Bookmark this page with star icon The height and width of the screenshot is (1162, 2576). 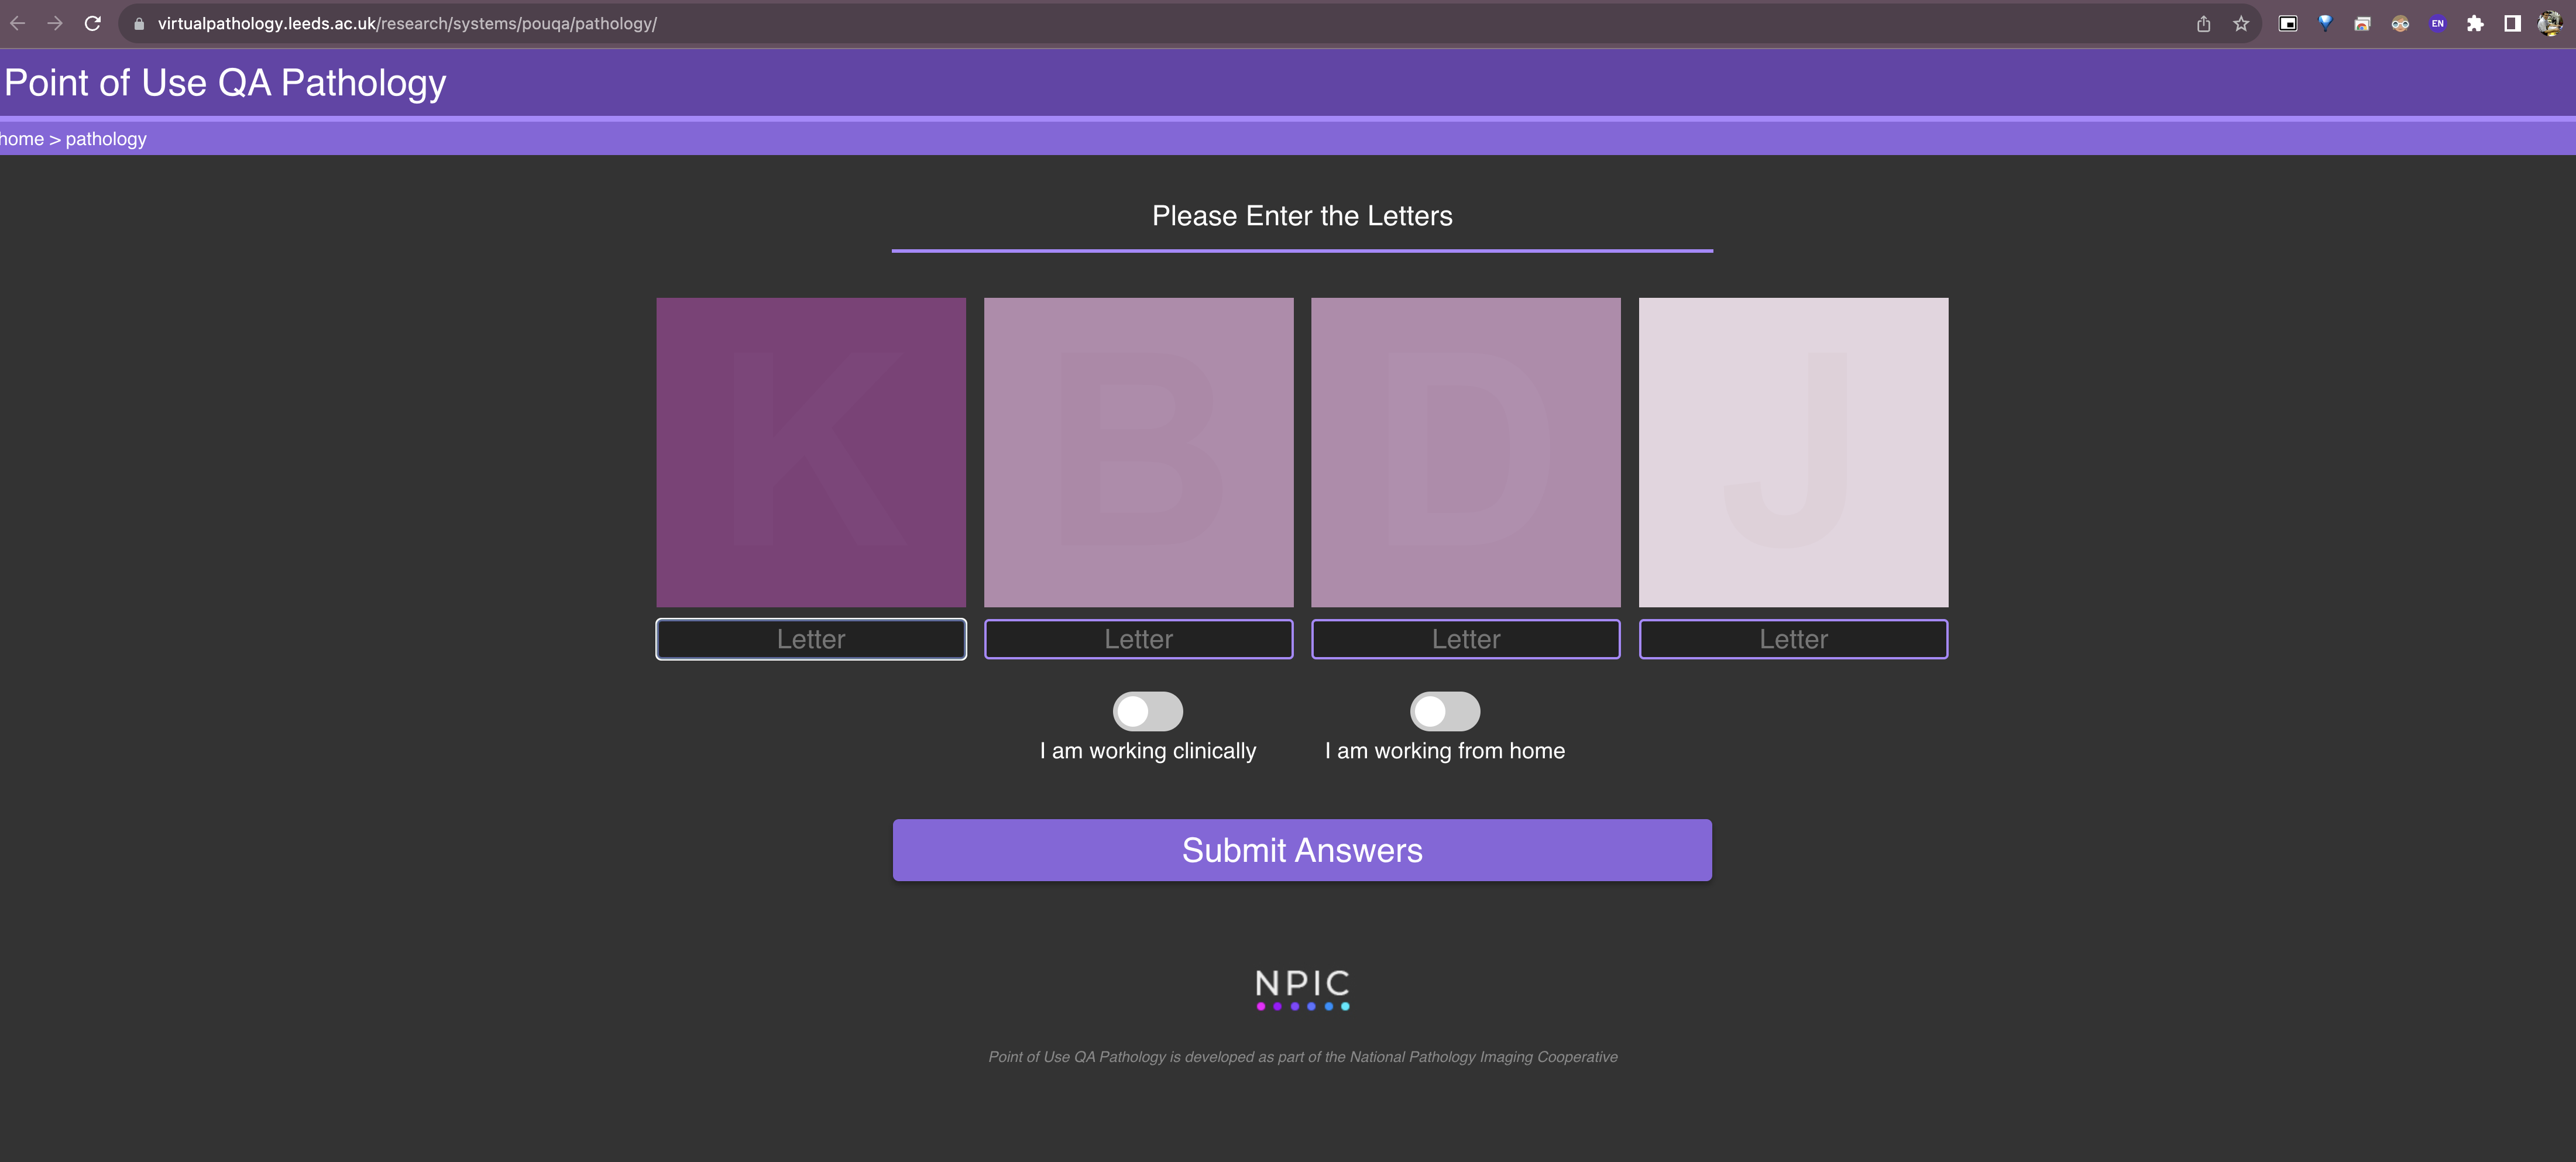tap(2241, 24)
